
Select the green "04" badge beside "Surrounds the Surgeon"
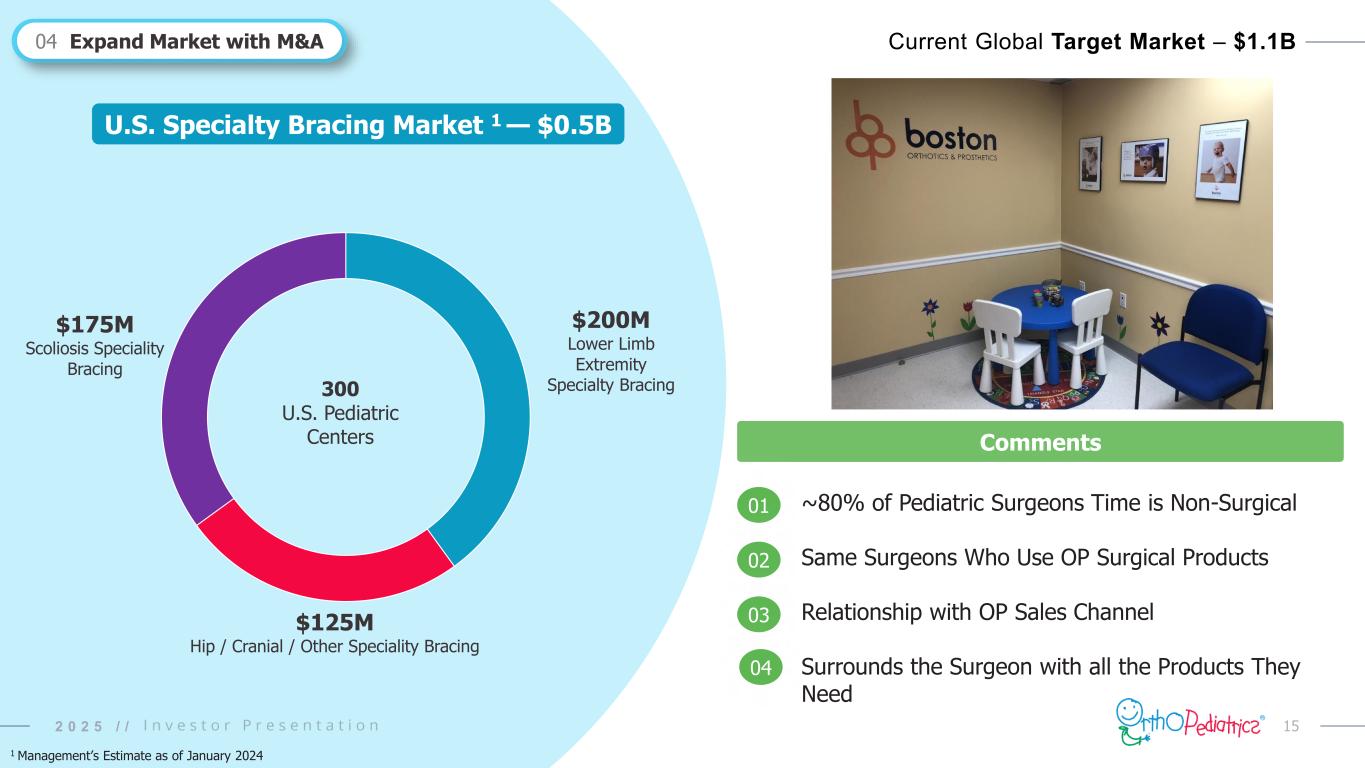(760, 668)
